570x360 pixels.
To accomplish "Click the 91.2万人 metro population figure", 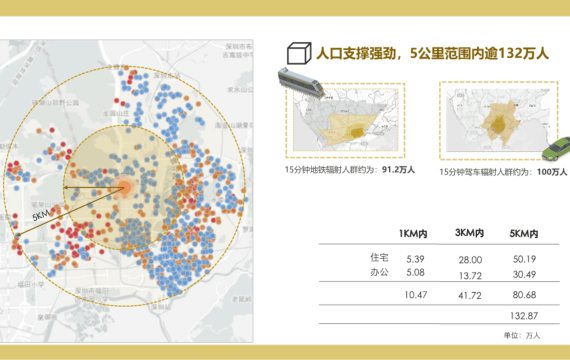I will (x=398, y=170).
